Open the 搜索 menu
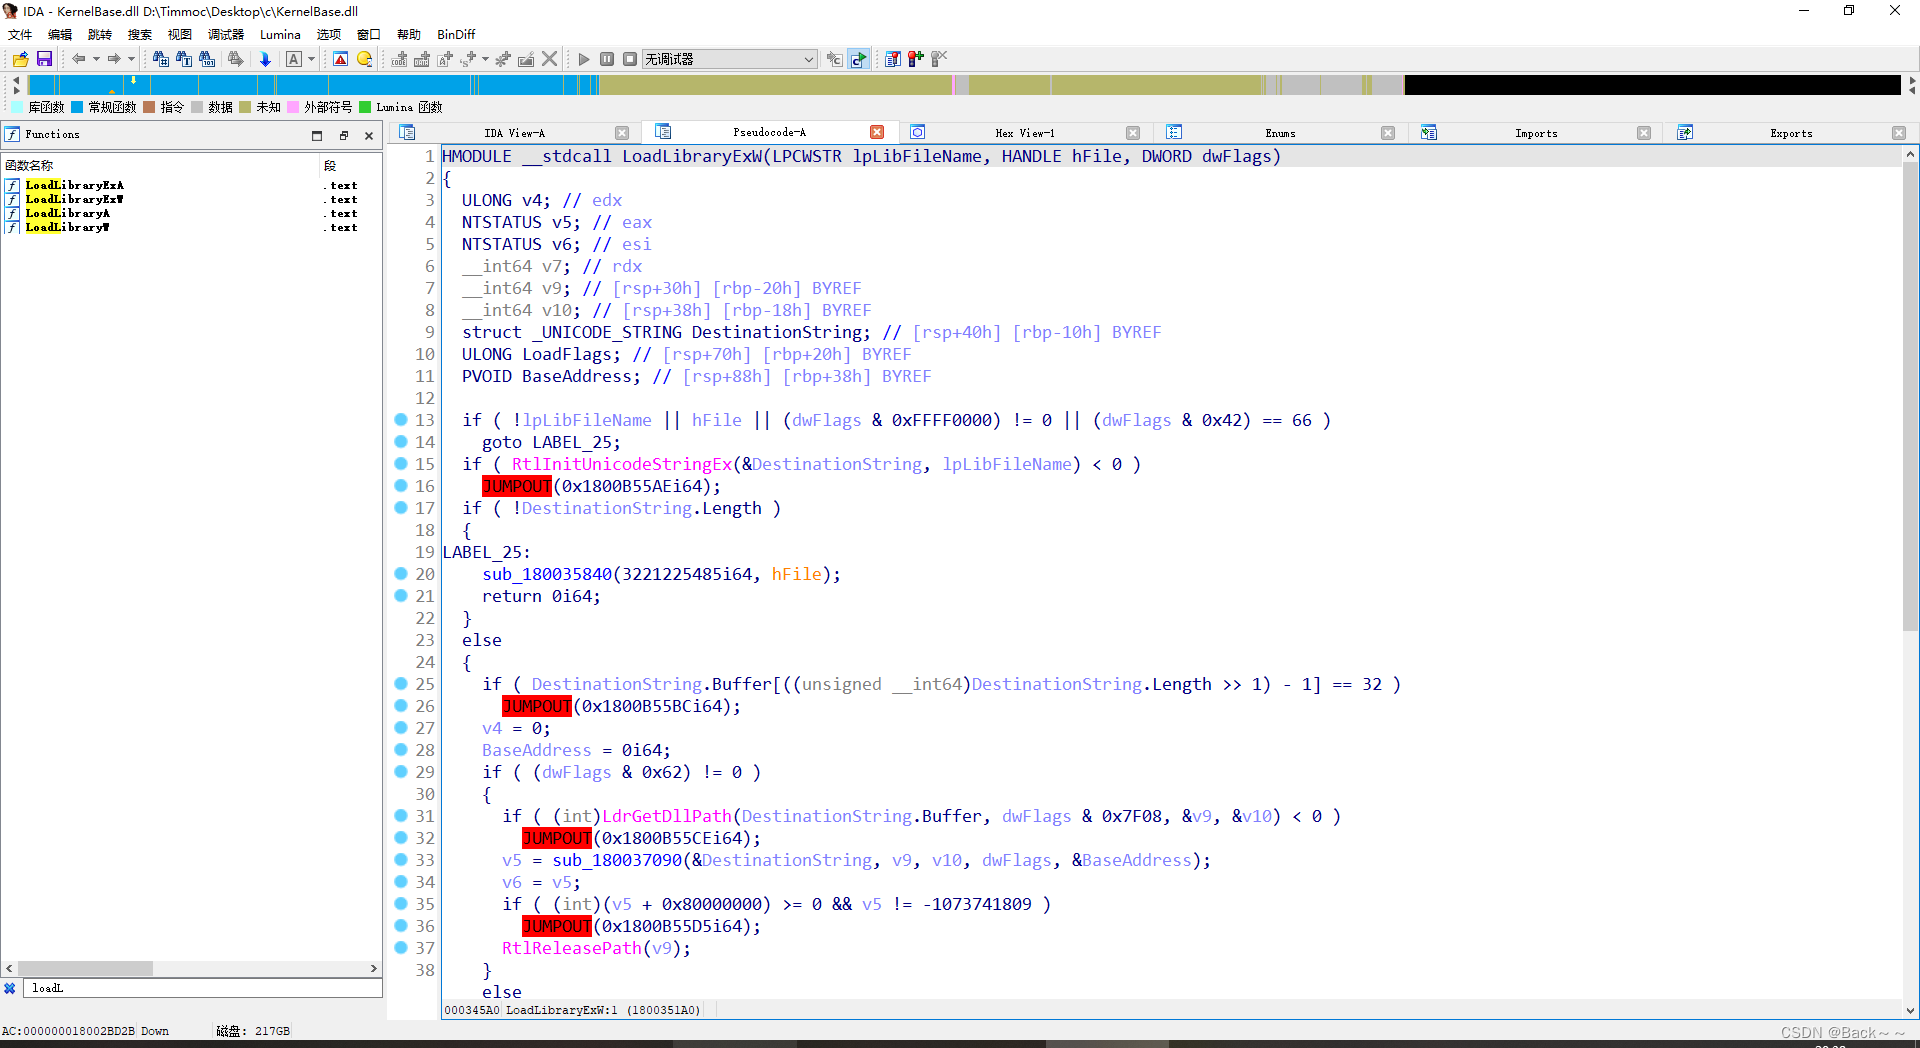Screen dimensions: 1920x1048 pyautogui.click(x=140, y=34)
